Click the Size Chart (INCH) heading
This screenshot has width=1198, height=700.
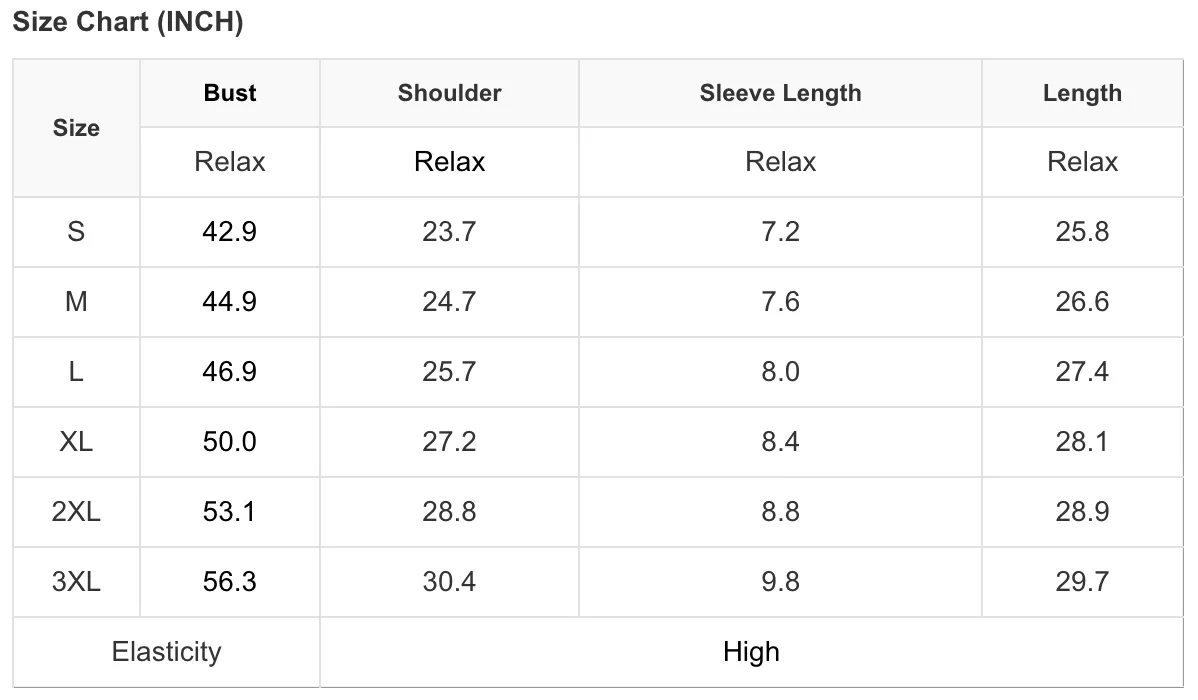coord(128,21)
